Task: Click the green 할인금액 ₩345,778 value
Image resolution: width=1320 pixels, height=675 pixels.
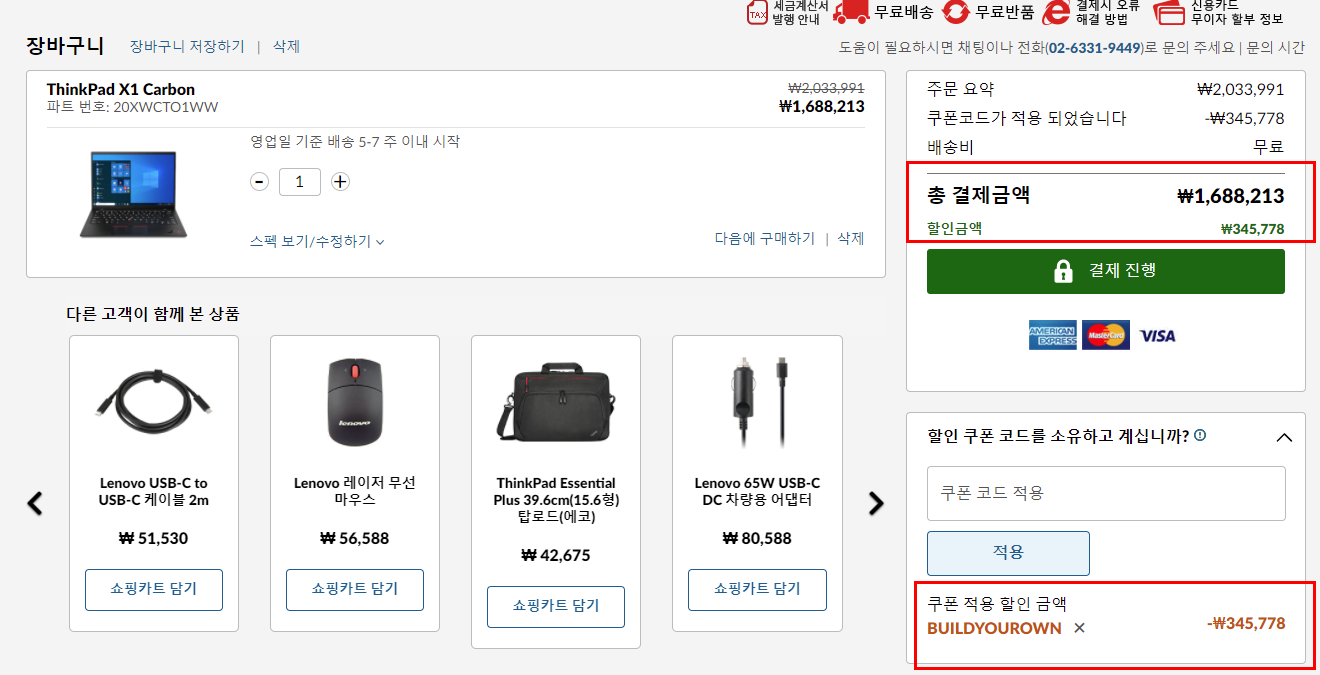Action: tap(1252, 229)
